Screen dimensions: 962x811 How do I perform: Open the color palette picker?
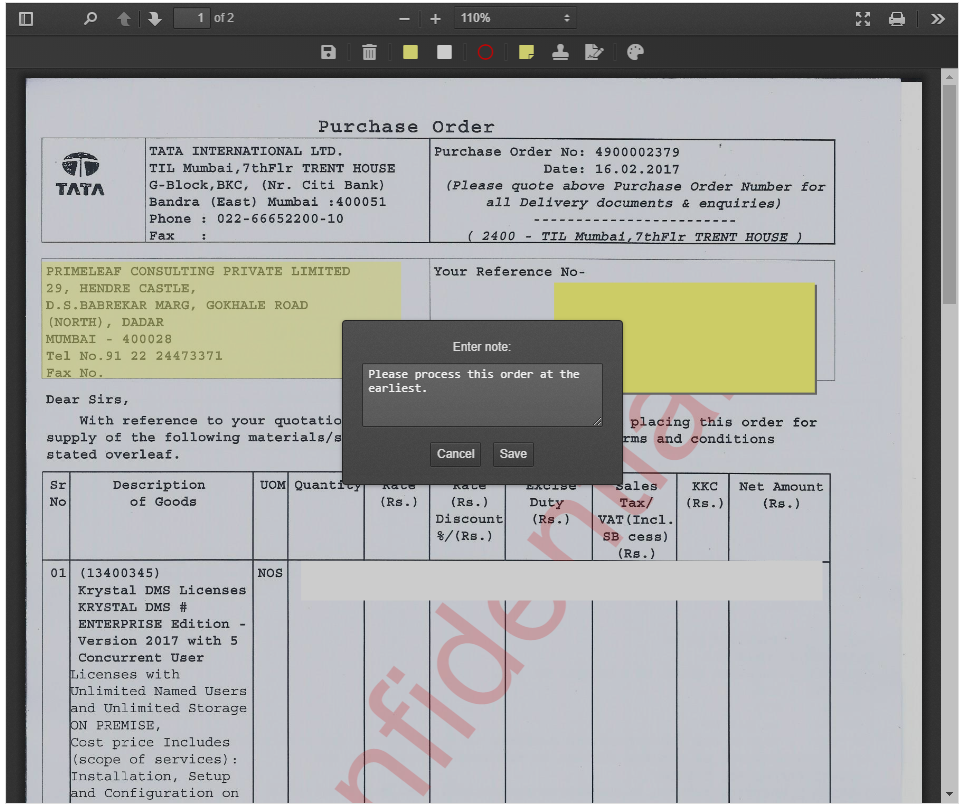point(636,52)
